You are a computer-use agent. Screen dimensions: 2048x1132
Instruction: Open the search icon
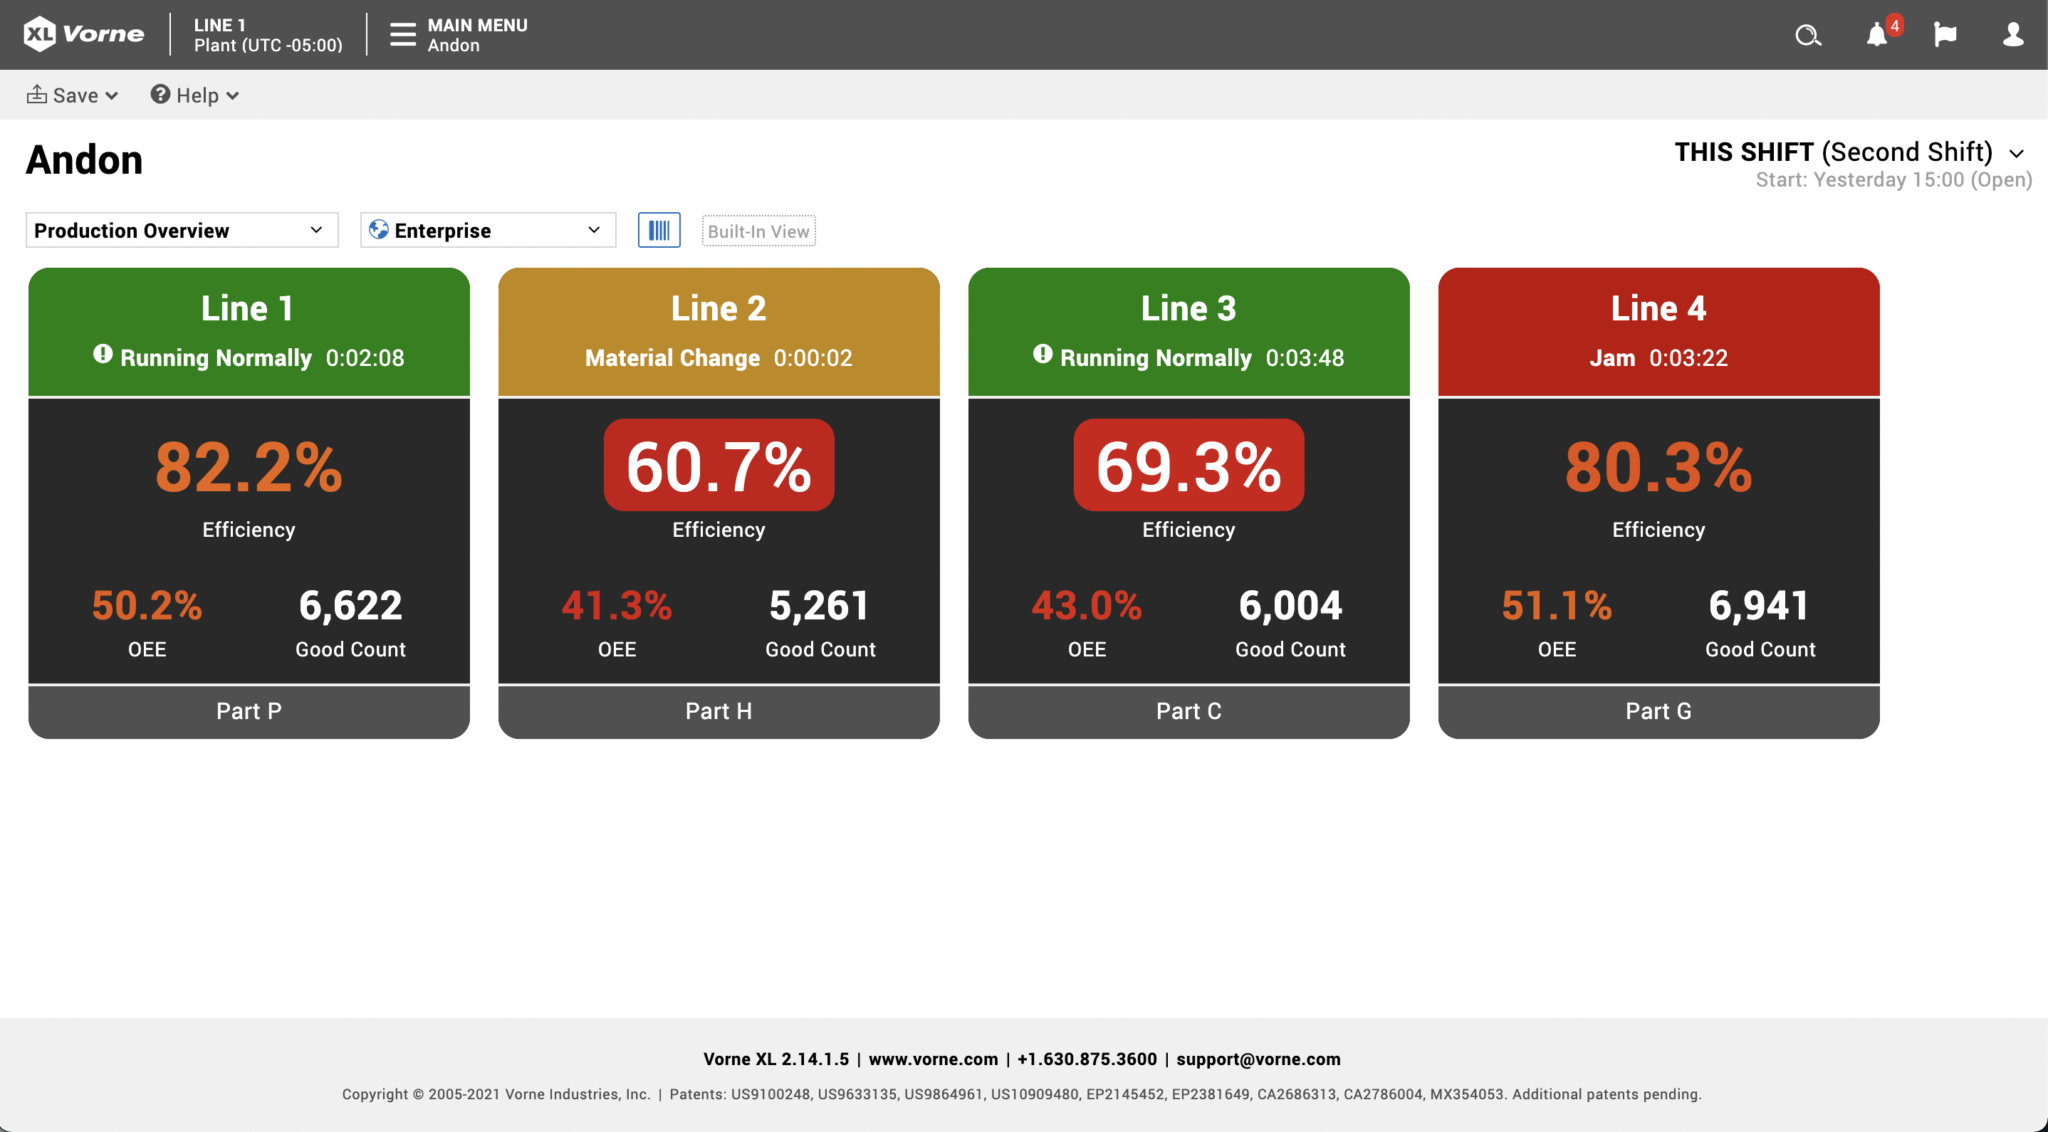tap(1808, 35)
